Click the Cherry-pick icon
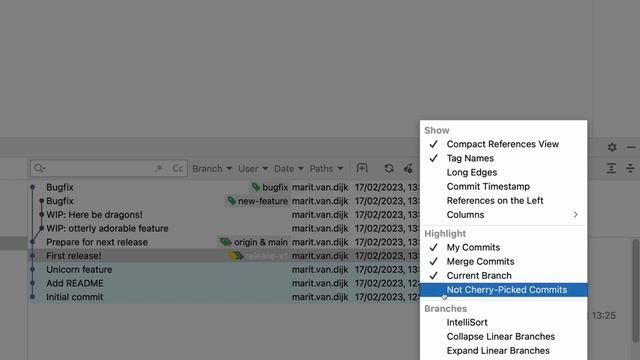The width and height of the screenshot is (640, 360). [408, 168]
